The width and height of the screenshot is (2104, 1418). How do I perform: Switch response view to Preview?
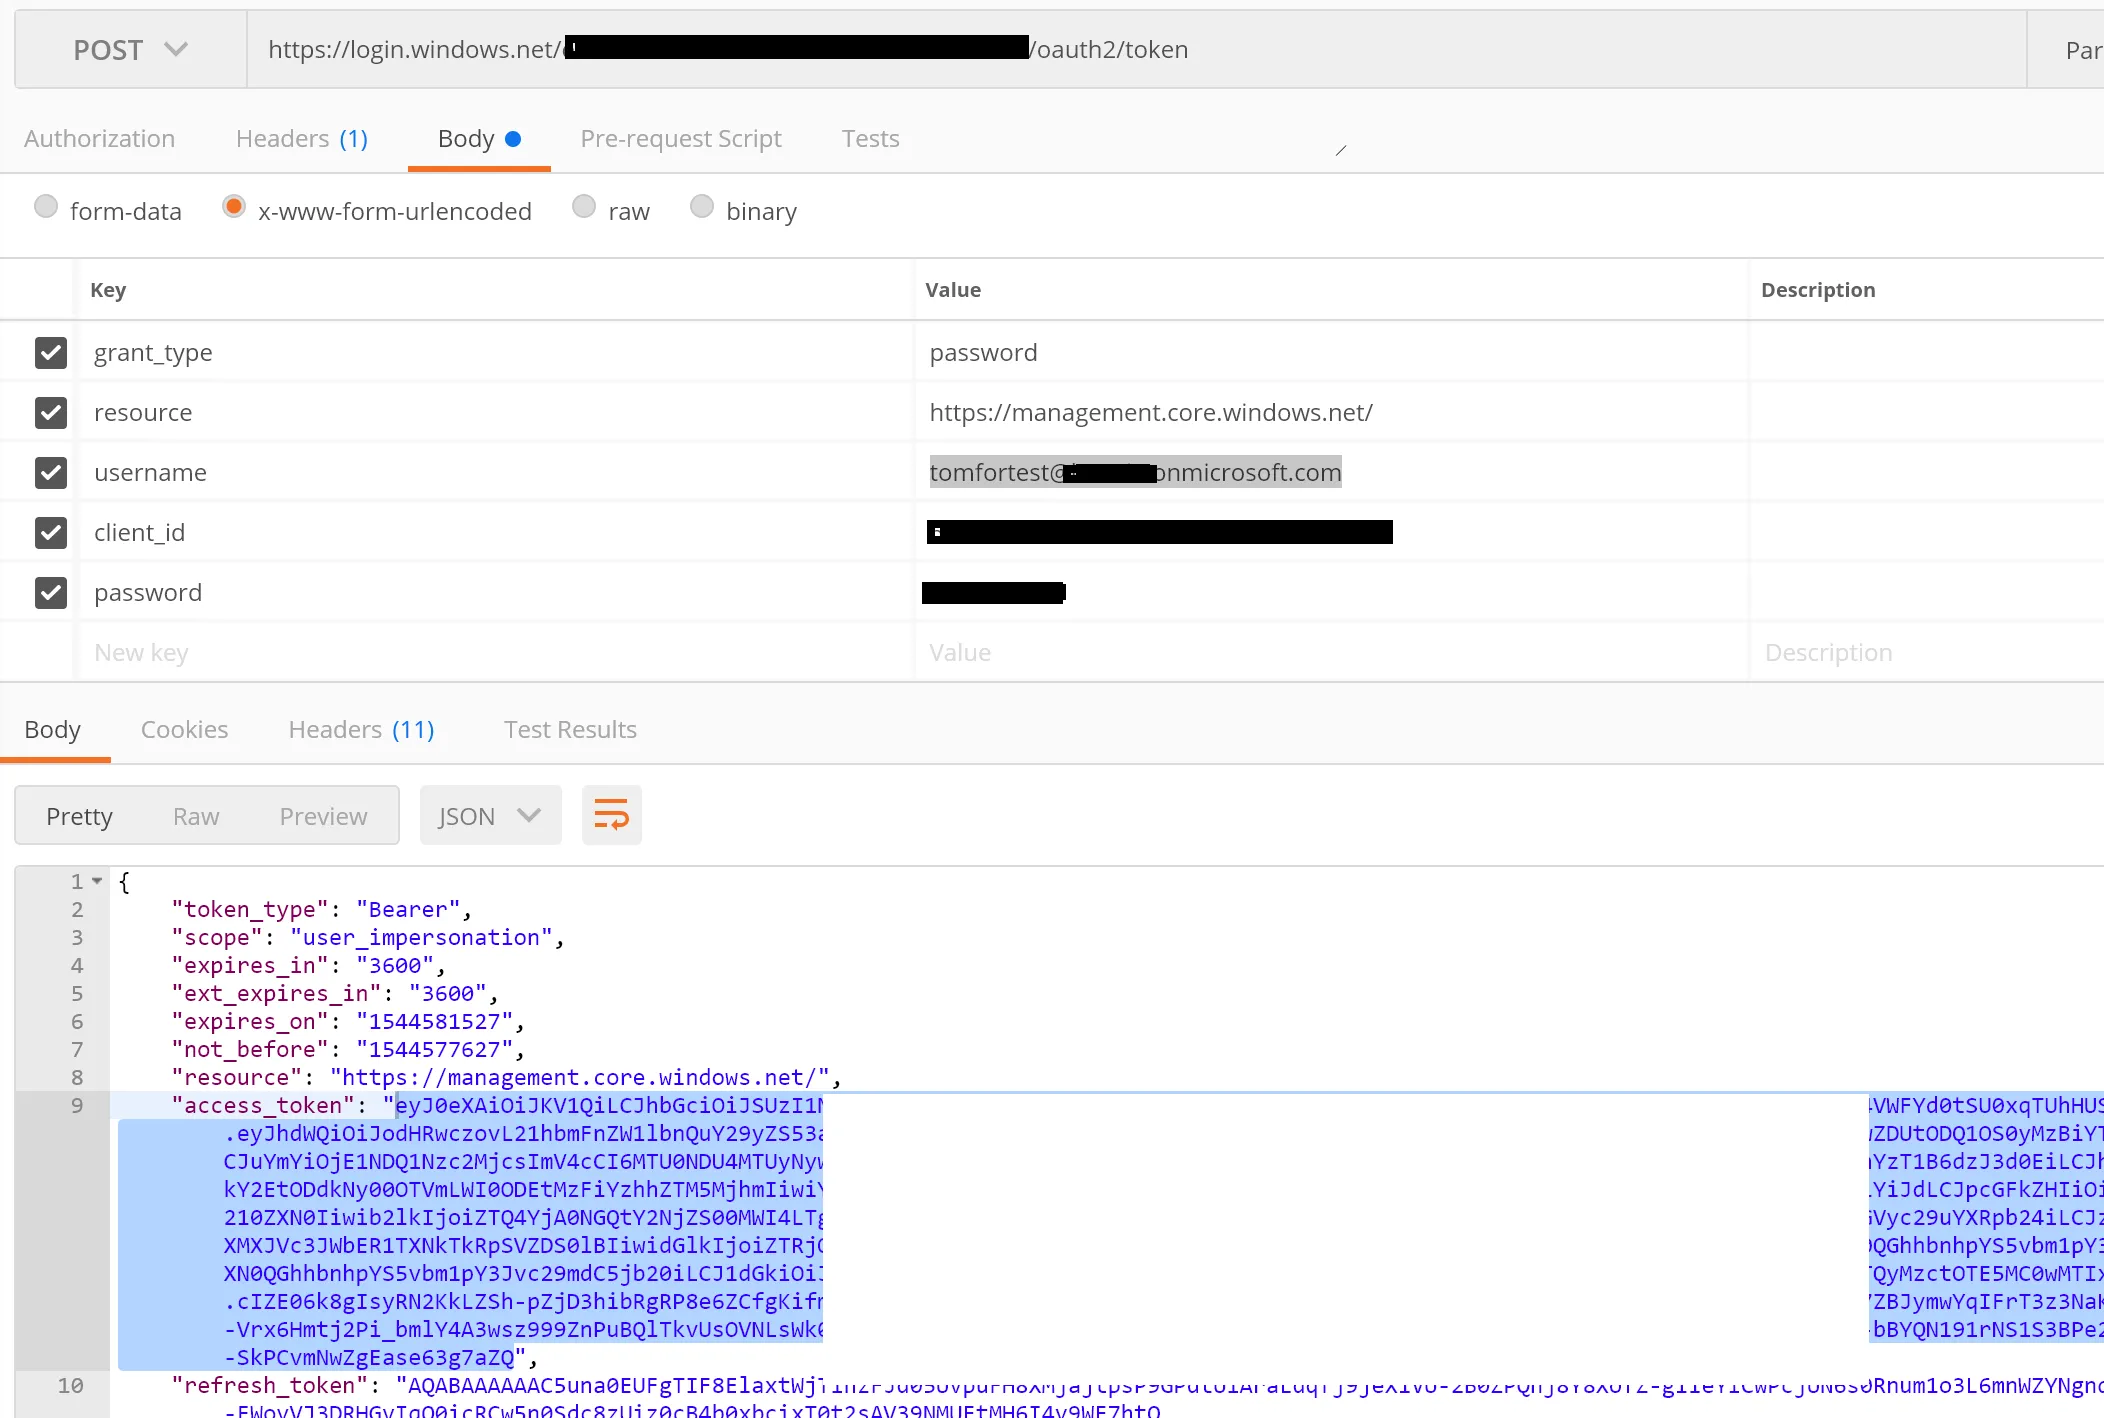323,816
